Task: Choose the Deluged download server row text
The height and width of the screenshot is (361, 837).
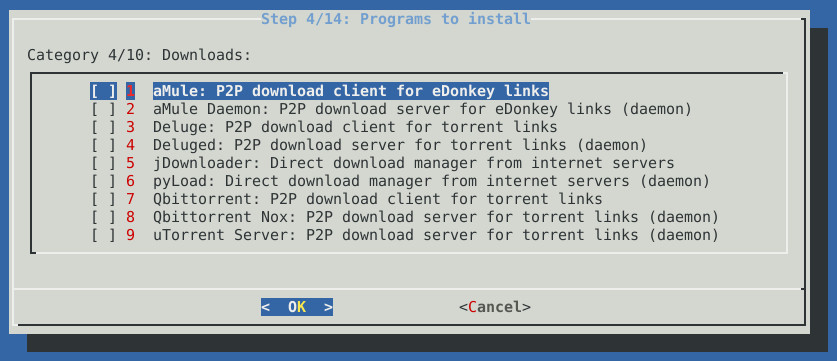Action: 400,145
